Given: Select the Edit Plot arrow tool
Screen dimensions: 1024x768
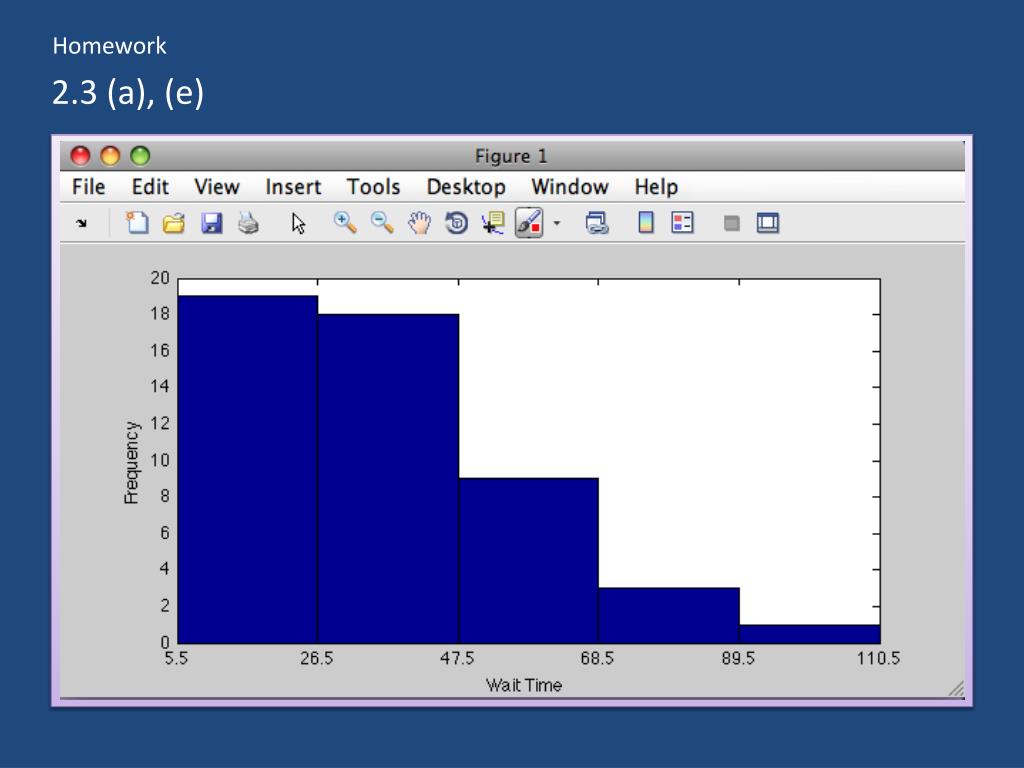Looking at the screenshot, I should click(x=298, y=223).
